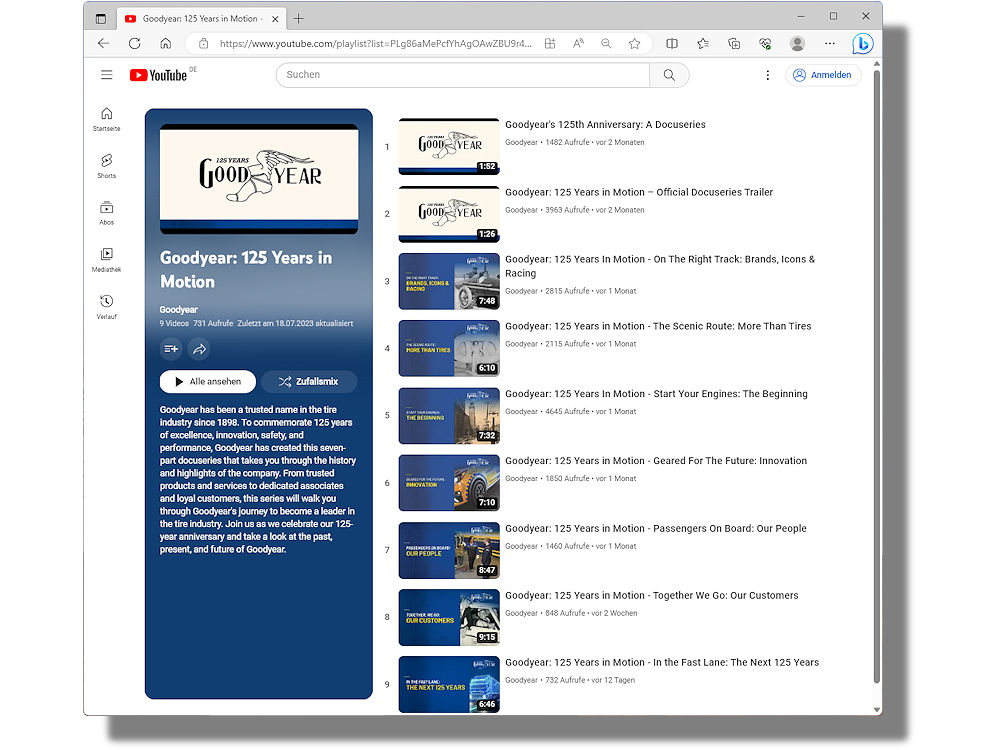The width and height of the screenshot is (1000, 750).
Task: Open the browser profile avatar
Action: click(797, 43)
